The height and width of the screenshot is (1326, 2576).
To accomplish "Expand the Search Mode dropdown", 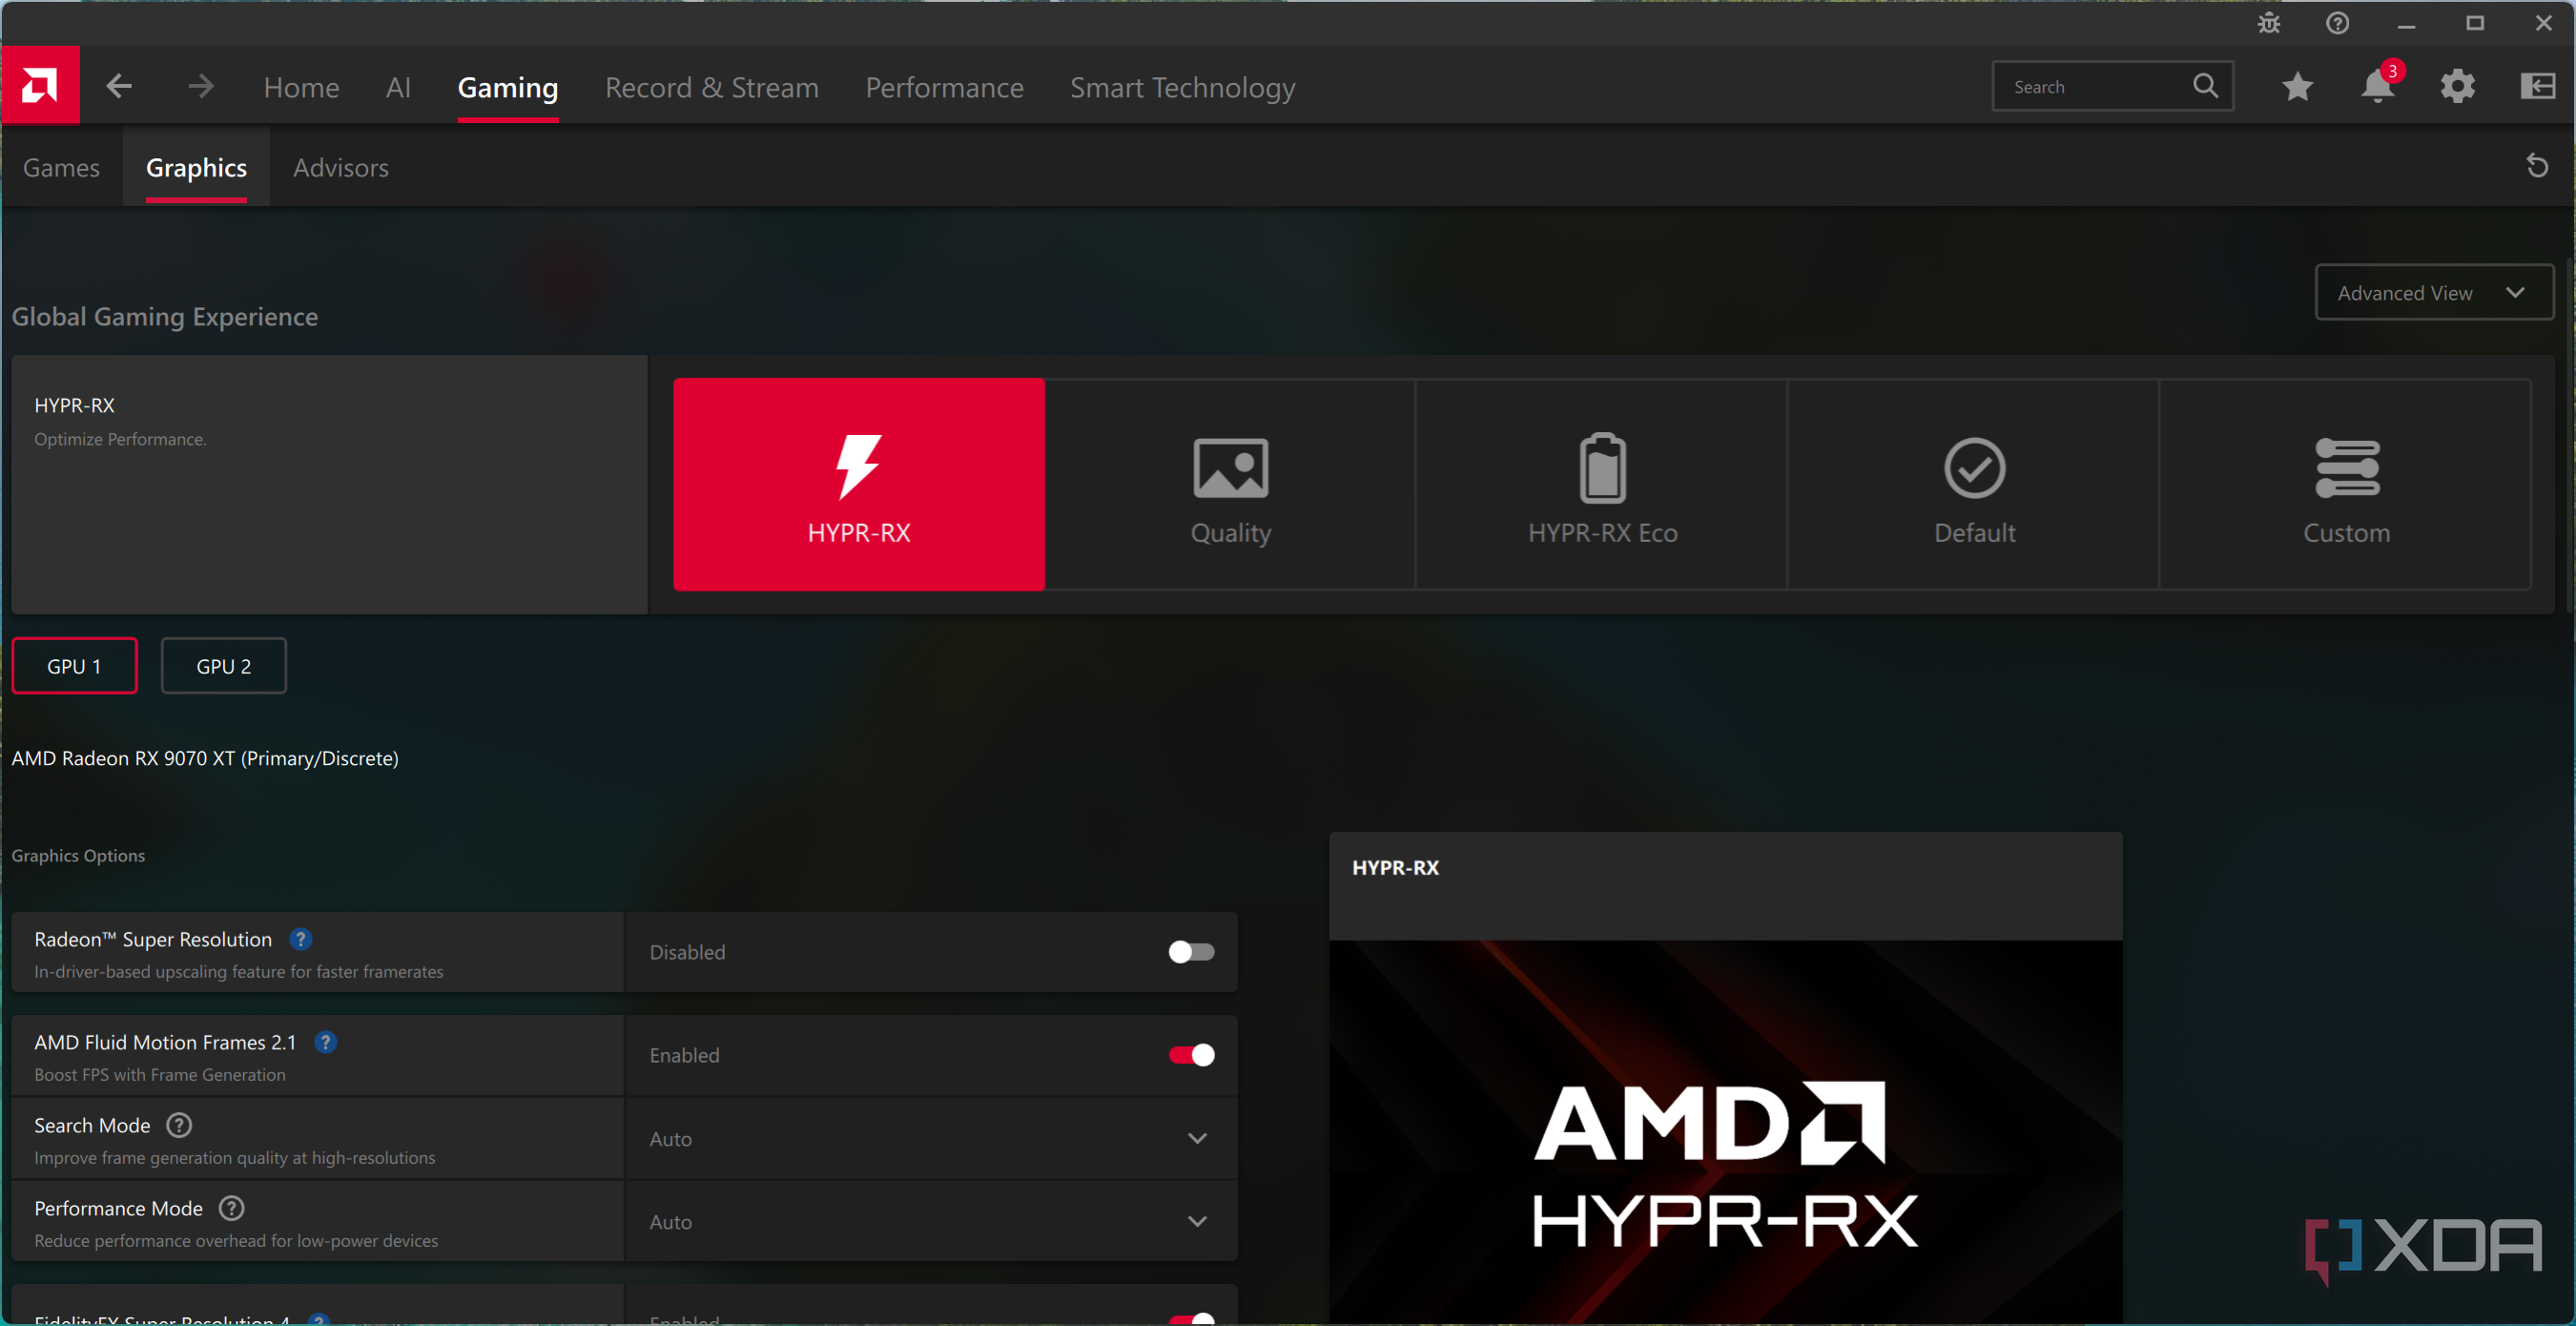I will coord(1196,1139).
